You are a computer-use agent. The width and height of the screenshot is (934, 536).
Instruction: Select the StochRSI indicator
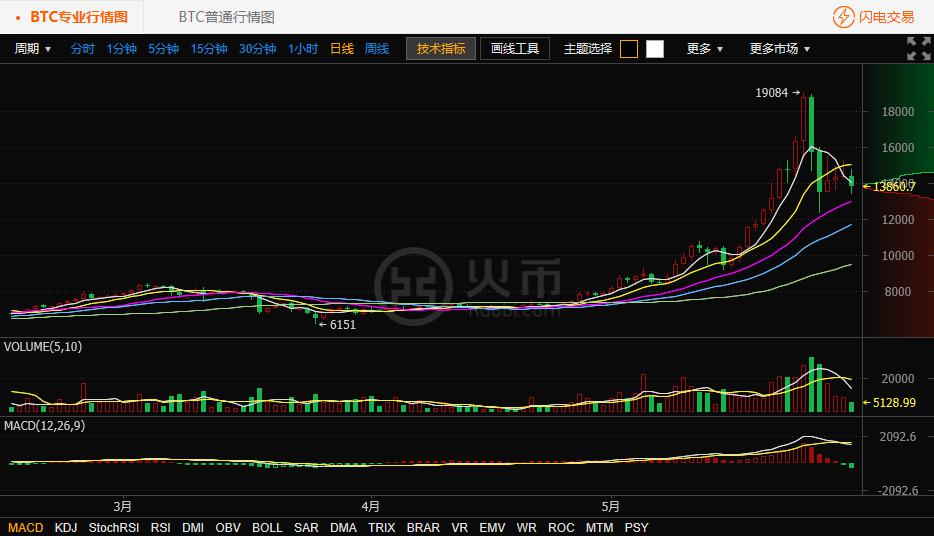[x=113, y=527]
